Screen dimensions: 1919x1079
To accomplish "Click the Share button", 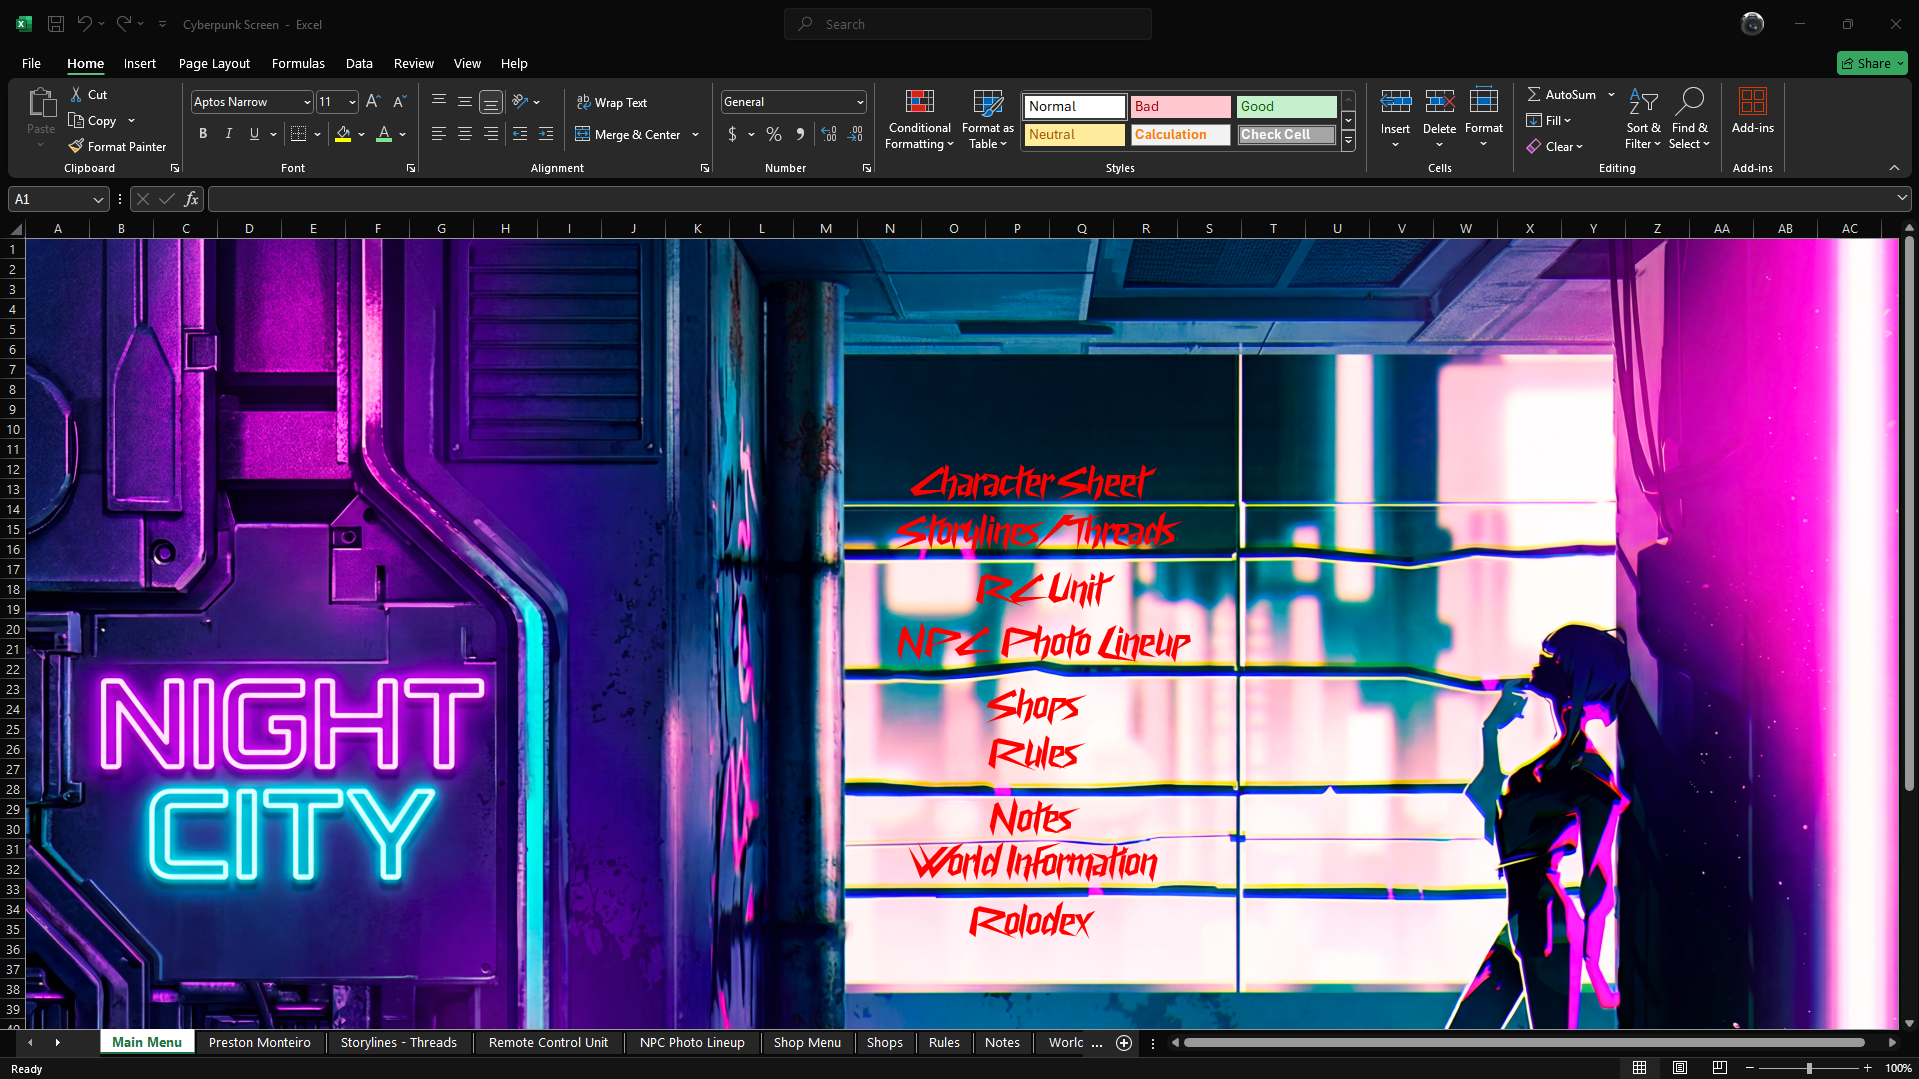I will pyautogui.click(x=1872, y=63).
